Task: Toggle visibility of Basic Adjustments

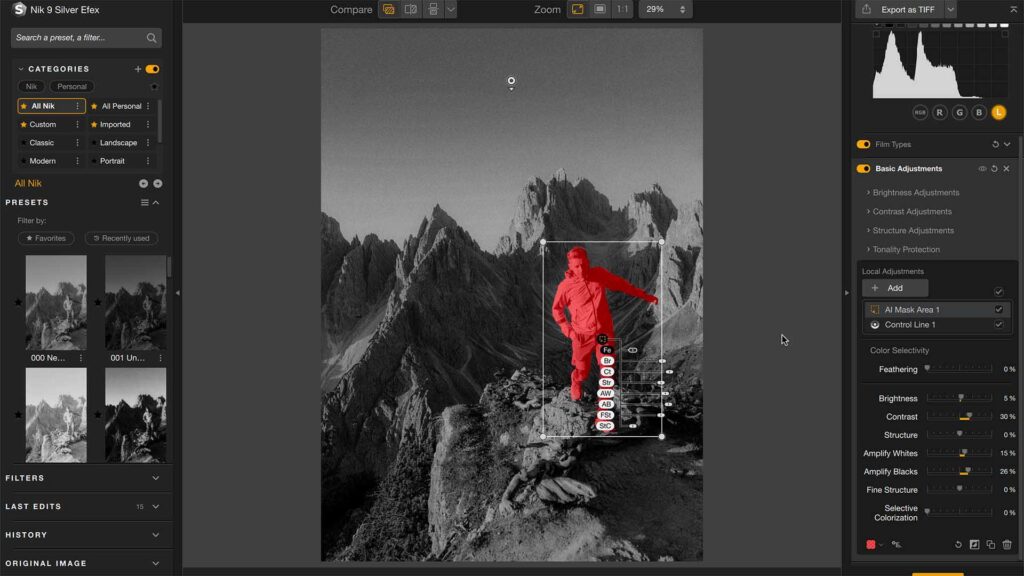Action: click(984, 168)
